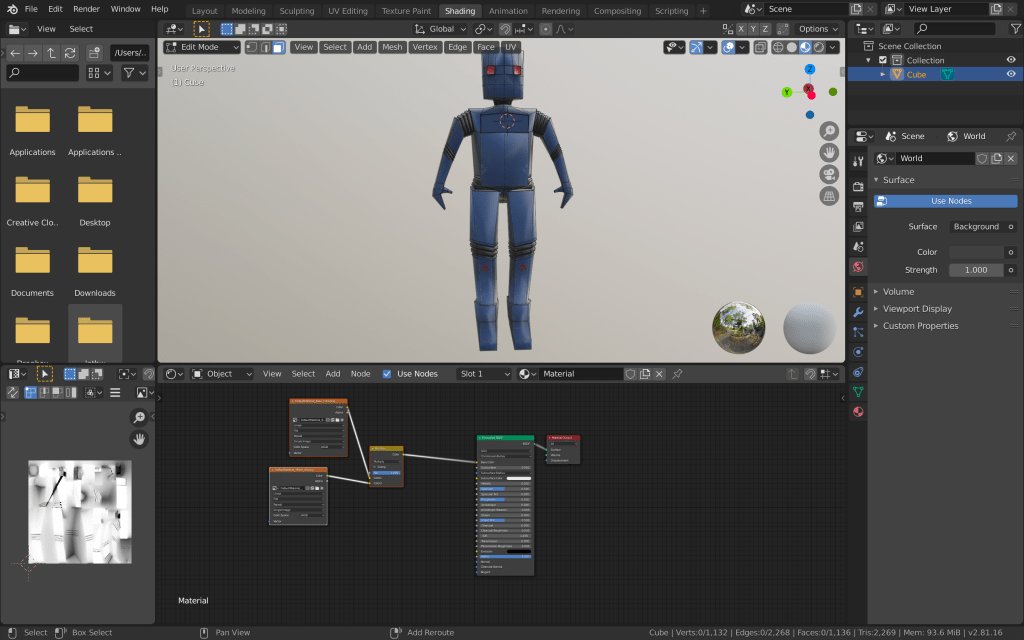Image resolution: width=1024 pixels, height=640 pixels.
Task: Select face select mode icon
Action: [x=278, y=47]
